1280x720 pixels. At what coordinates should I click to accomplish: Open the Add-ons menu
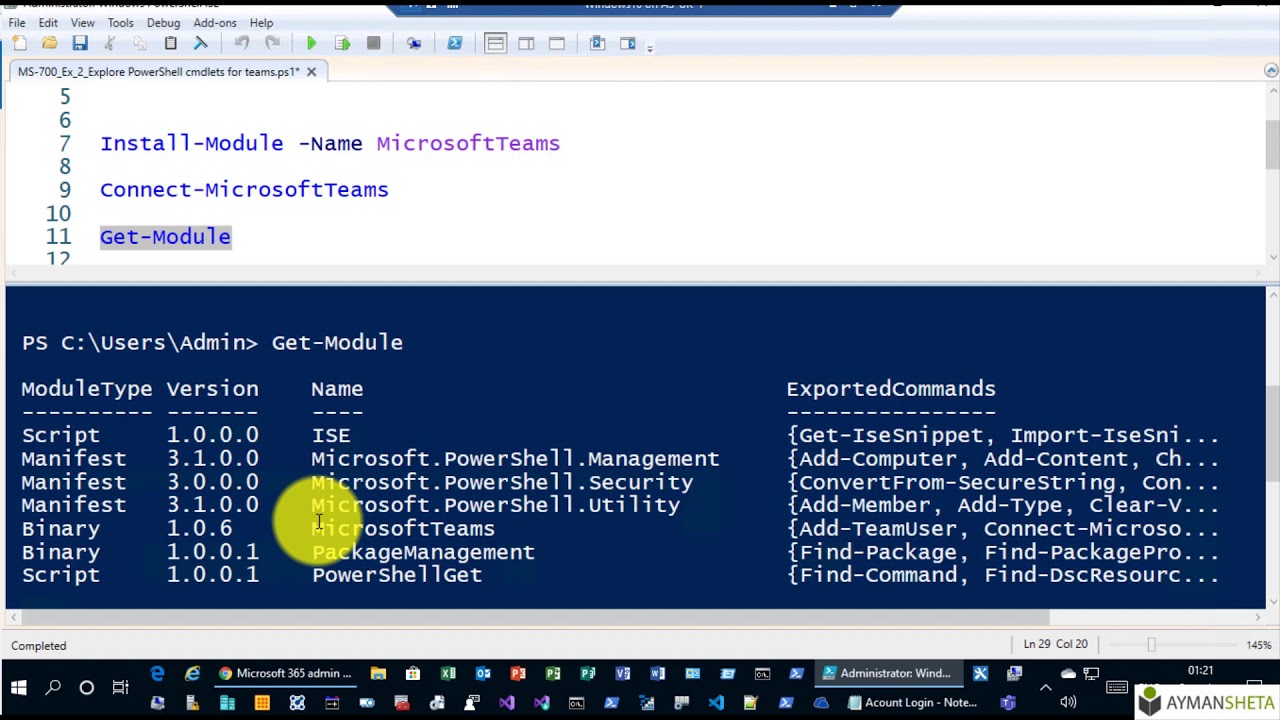[215, 22]
